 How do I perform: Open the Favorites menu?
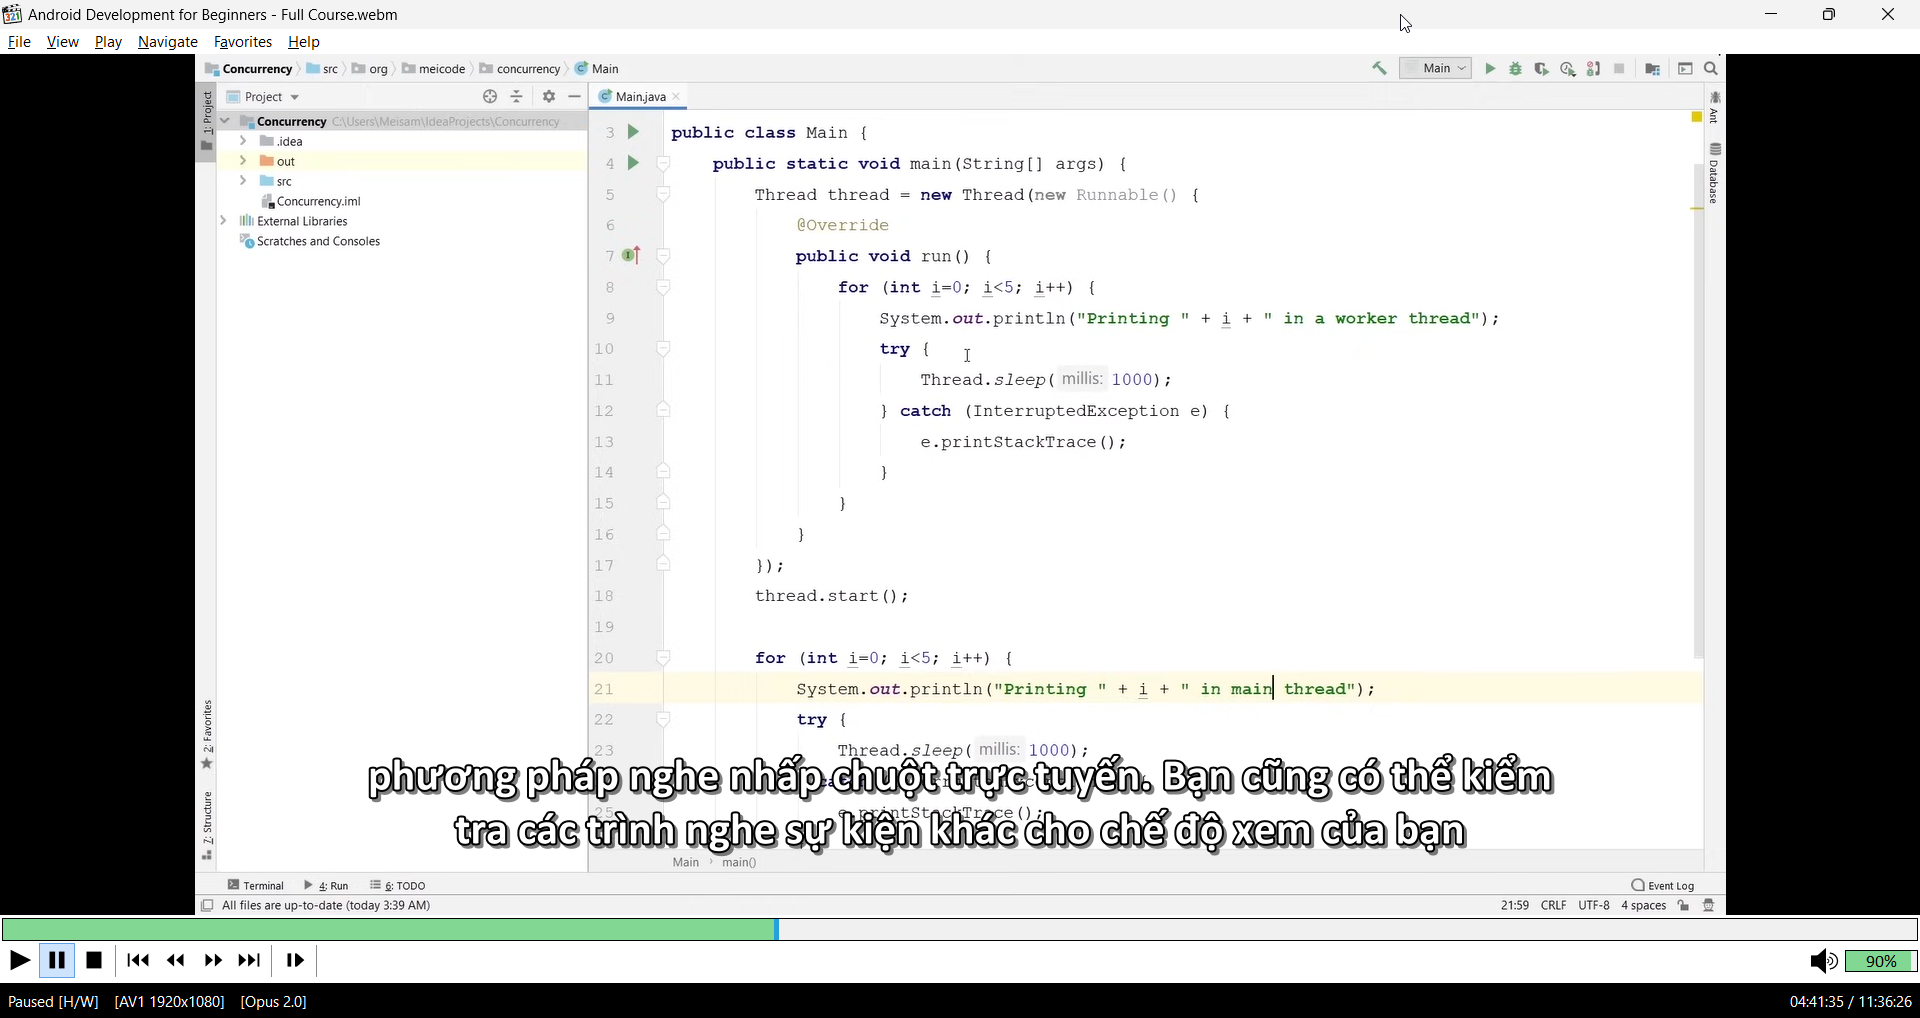tap(243, 42)
